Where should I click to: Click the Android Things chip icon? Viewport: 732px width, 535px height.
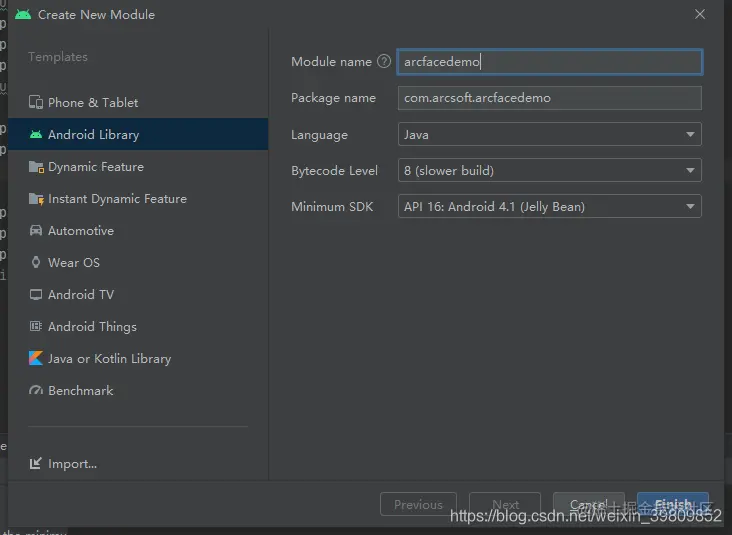(x=36, y=326)
